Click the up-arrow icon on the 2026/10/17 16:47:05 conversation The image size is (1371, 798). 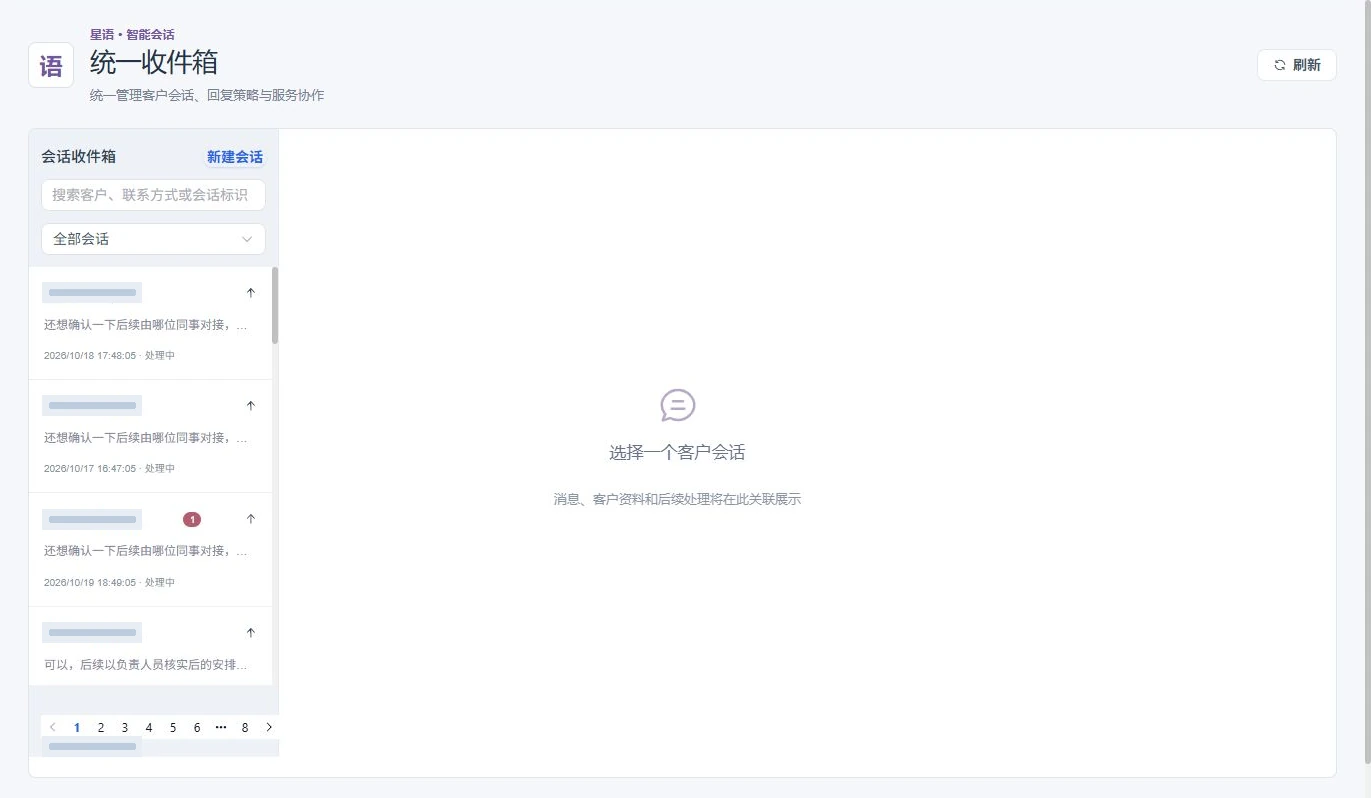point(251,406)
